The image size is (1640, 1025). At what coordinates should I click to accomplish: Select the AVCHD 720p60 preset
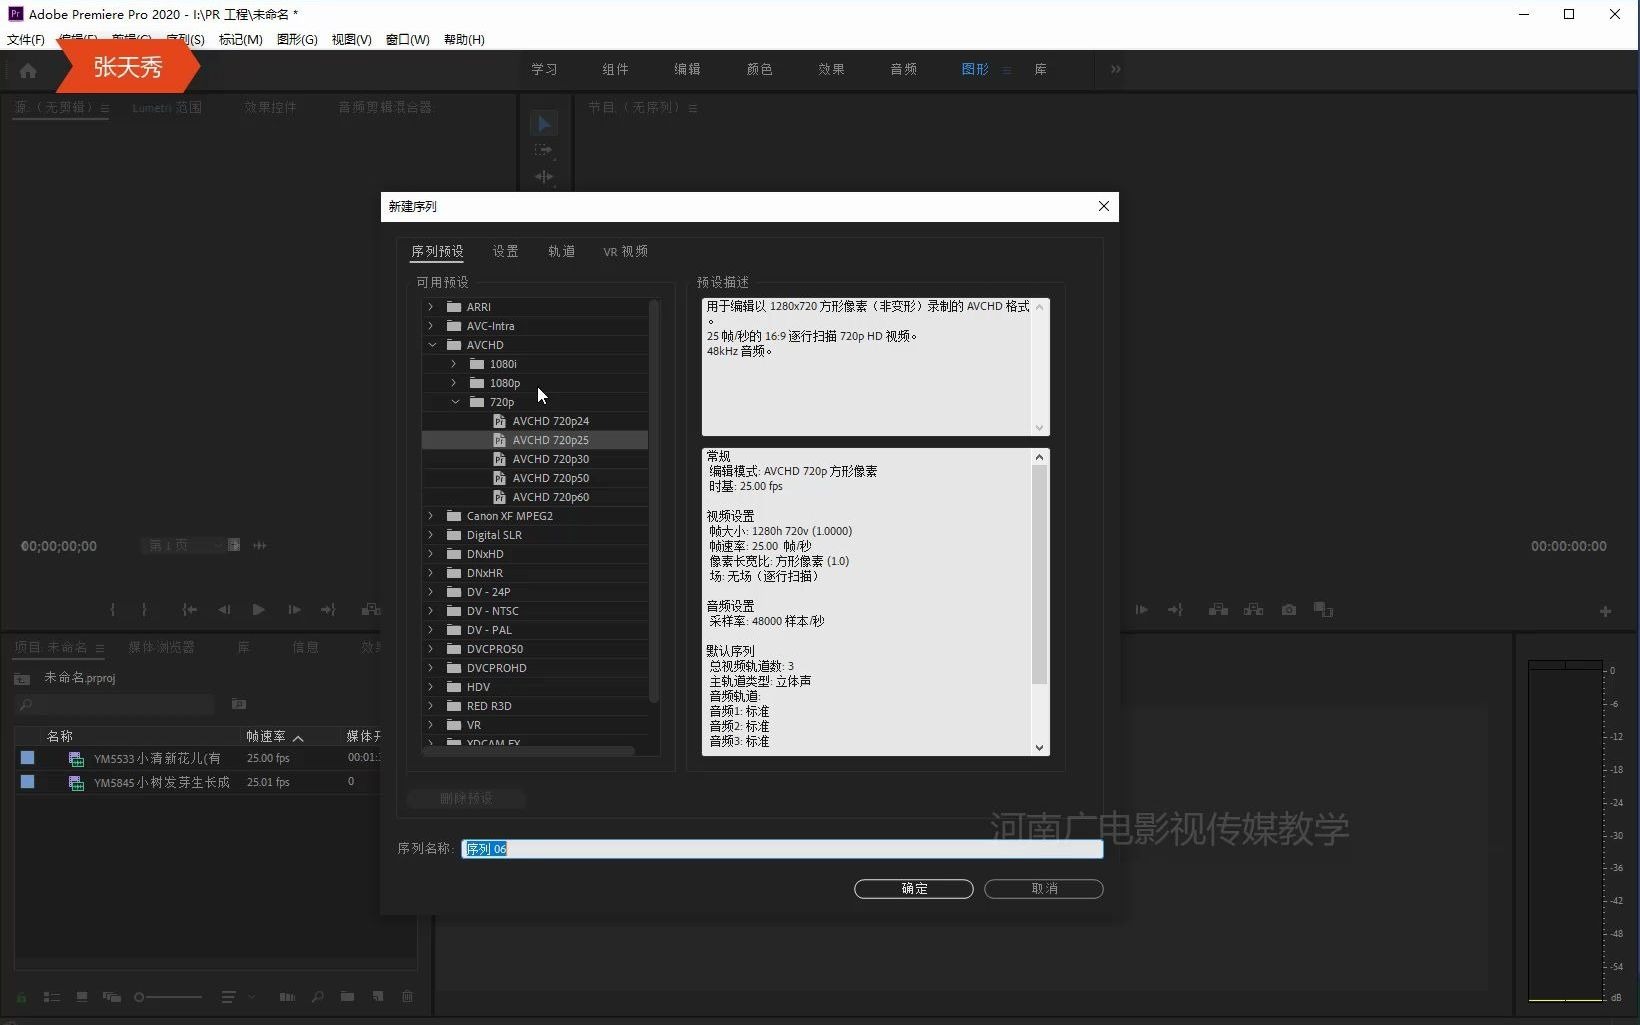click(550, 497)
